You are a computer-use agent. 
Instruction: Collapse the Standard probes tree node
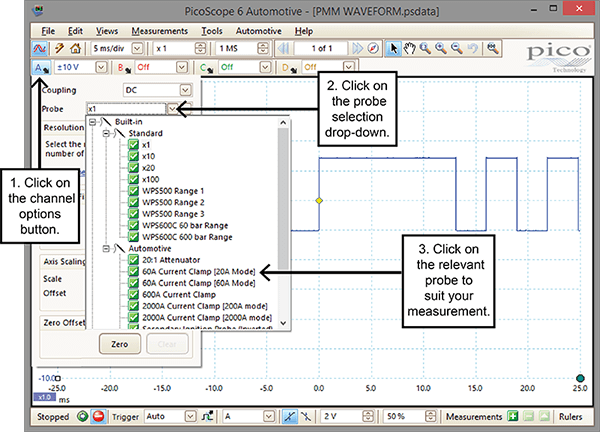[x=106, y=134]
